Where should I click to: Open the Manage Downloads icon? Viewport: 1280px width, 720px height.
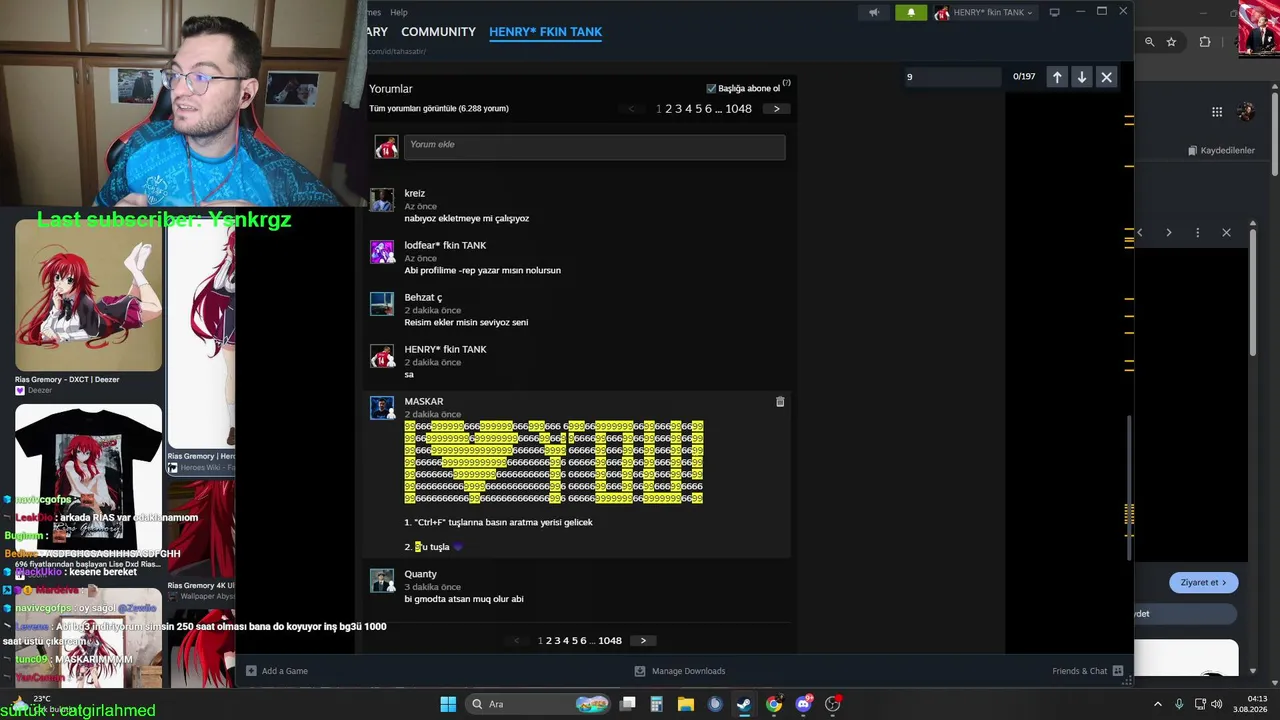640,671
